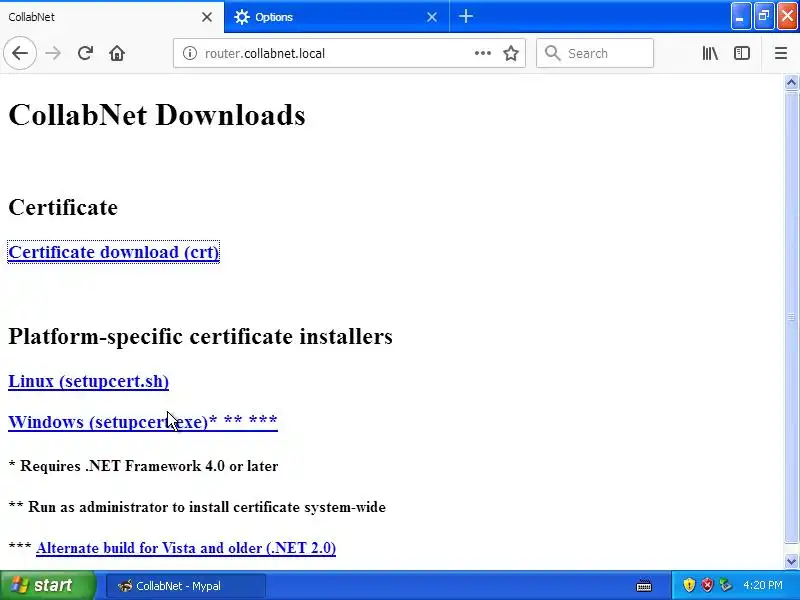Image resolution: width=800 pixels, height=600 pixels.
Task: Bookmark this page with the star
Action: tap(511, 53)
